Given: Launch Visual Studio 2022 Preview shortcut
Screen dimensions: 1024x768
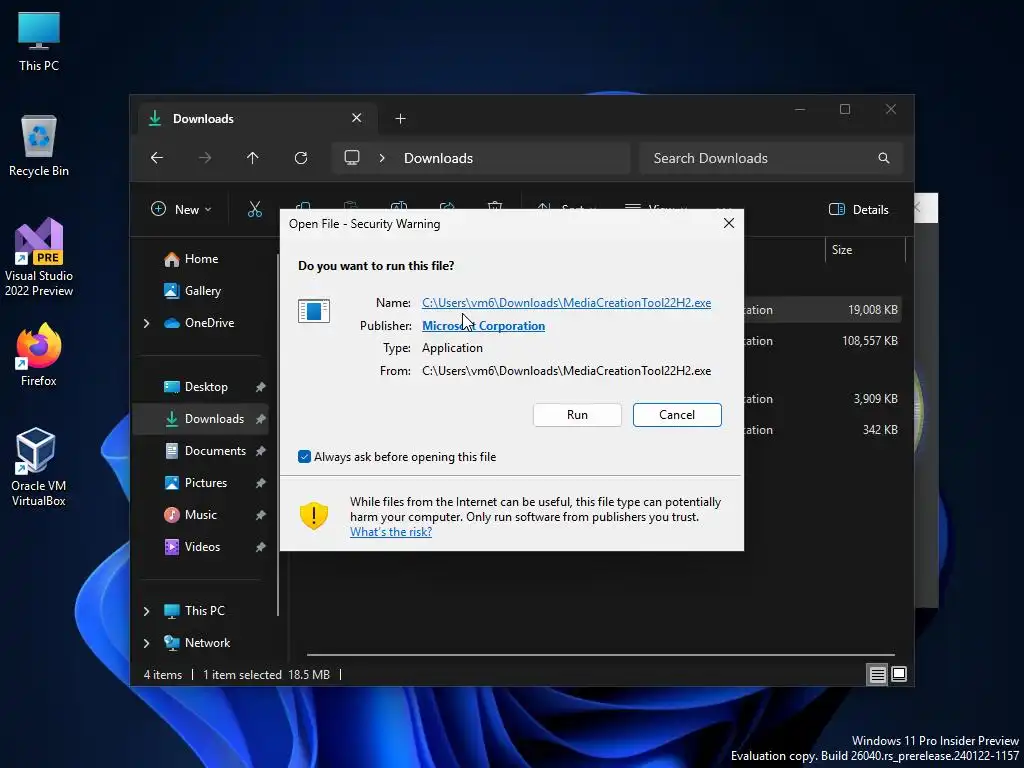Looking at the screenshot, I should (39, 257).
